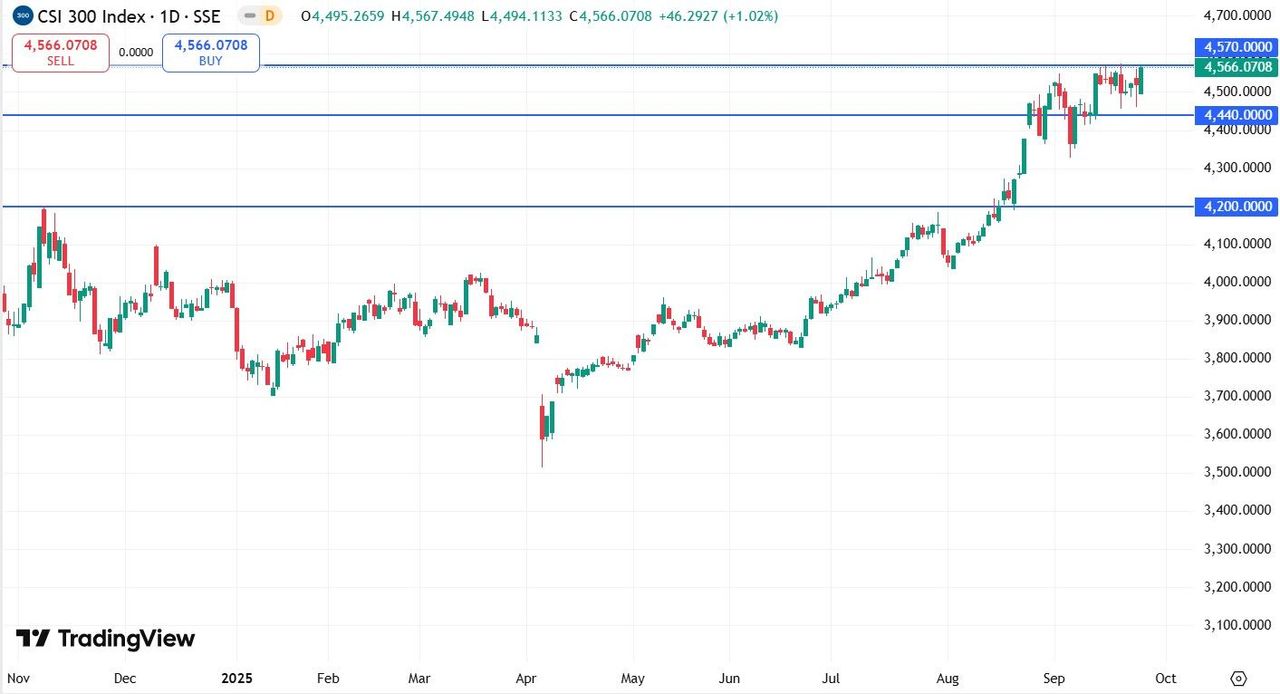Click the CSI 300 Index symbol logo
Viewport: 1280px width, 694px height.
(23, 16)
